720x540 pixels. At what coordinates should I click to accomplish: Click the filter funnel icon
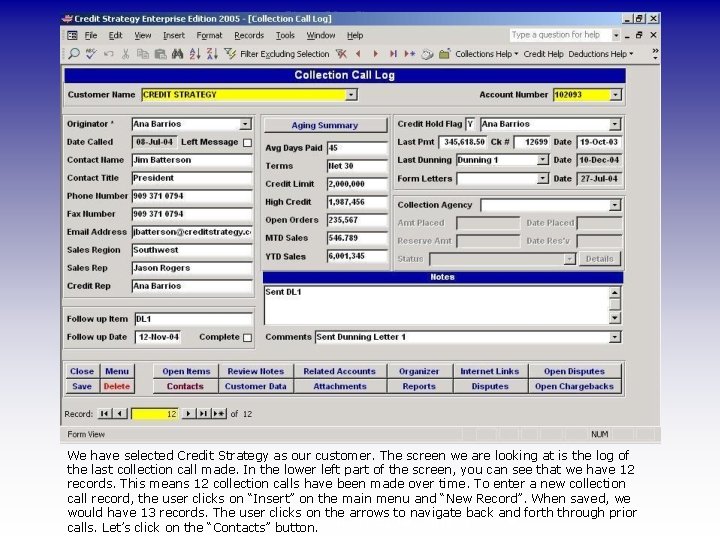(230, 54)
